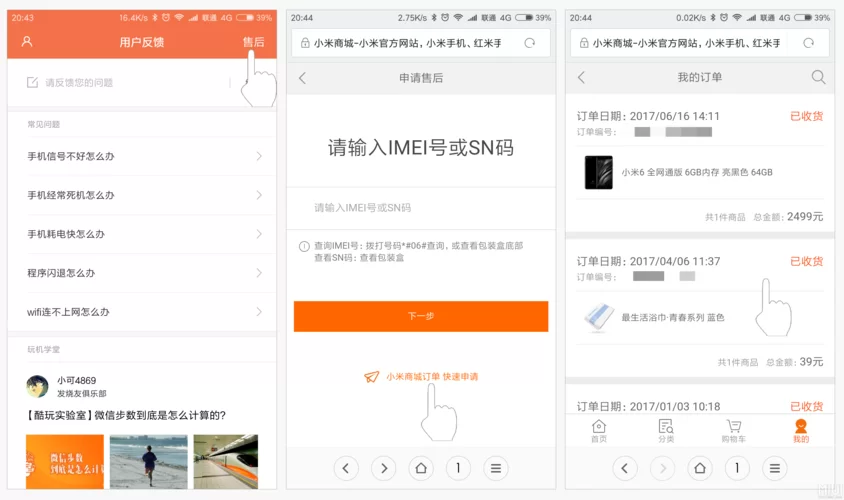Tap 小米商城订单 快速申请 link

(432, 376)
